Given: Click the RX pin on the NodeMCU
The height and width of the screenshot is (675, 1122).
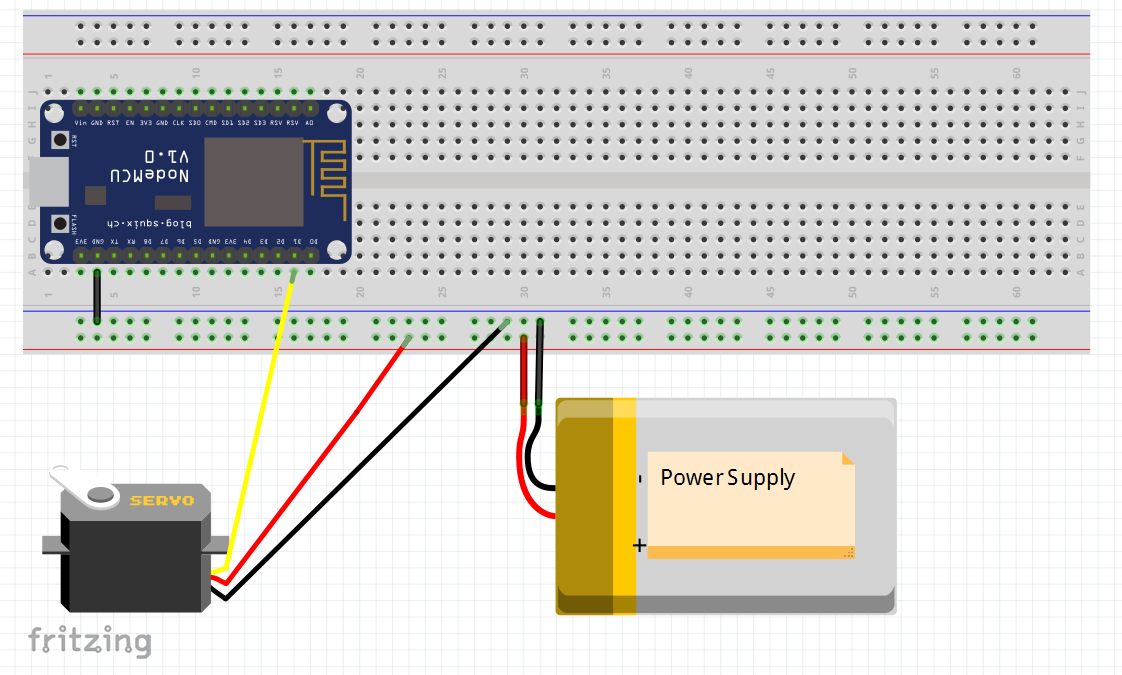Looking at the screenshot, I should tap(130, 255).
